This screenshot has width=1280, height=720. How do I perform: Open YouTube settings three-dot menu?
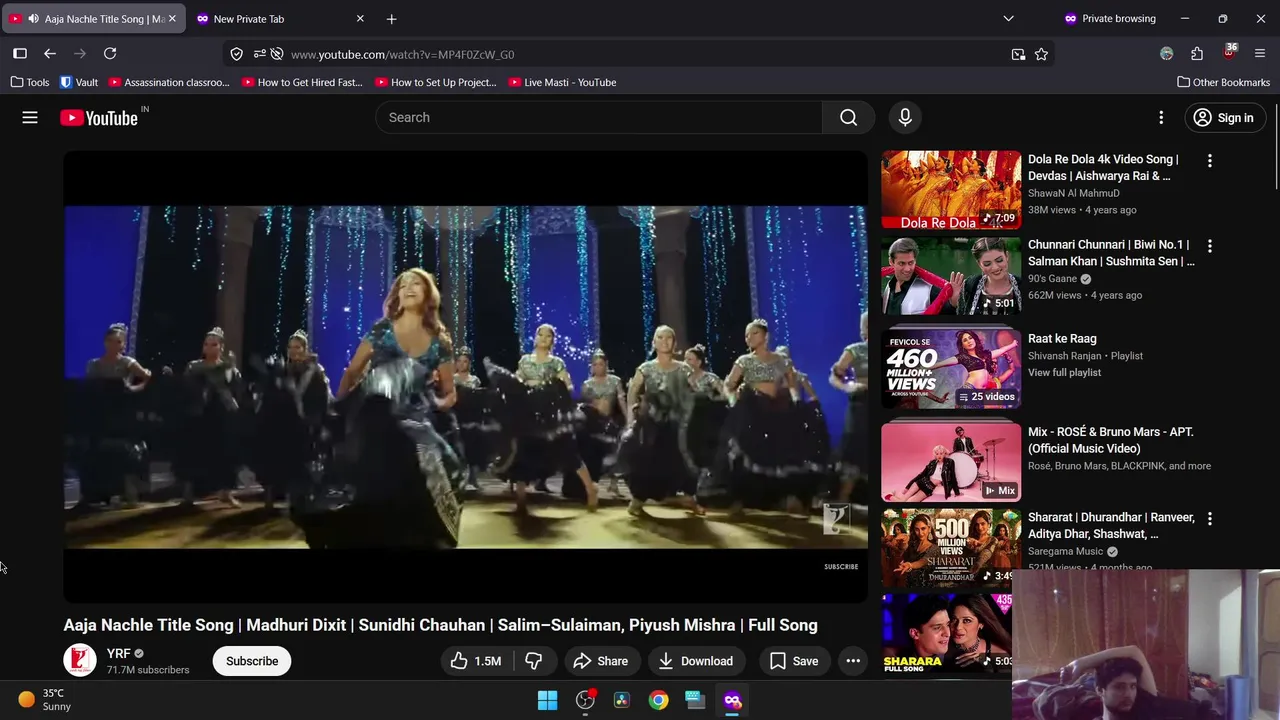click(1161, 118)
